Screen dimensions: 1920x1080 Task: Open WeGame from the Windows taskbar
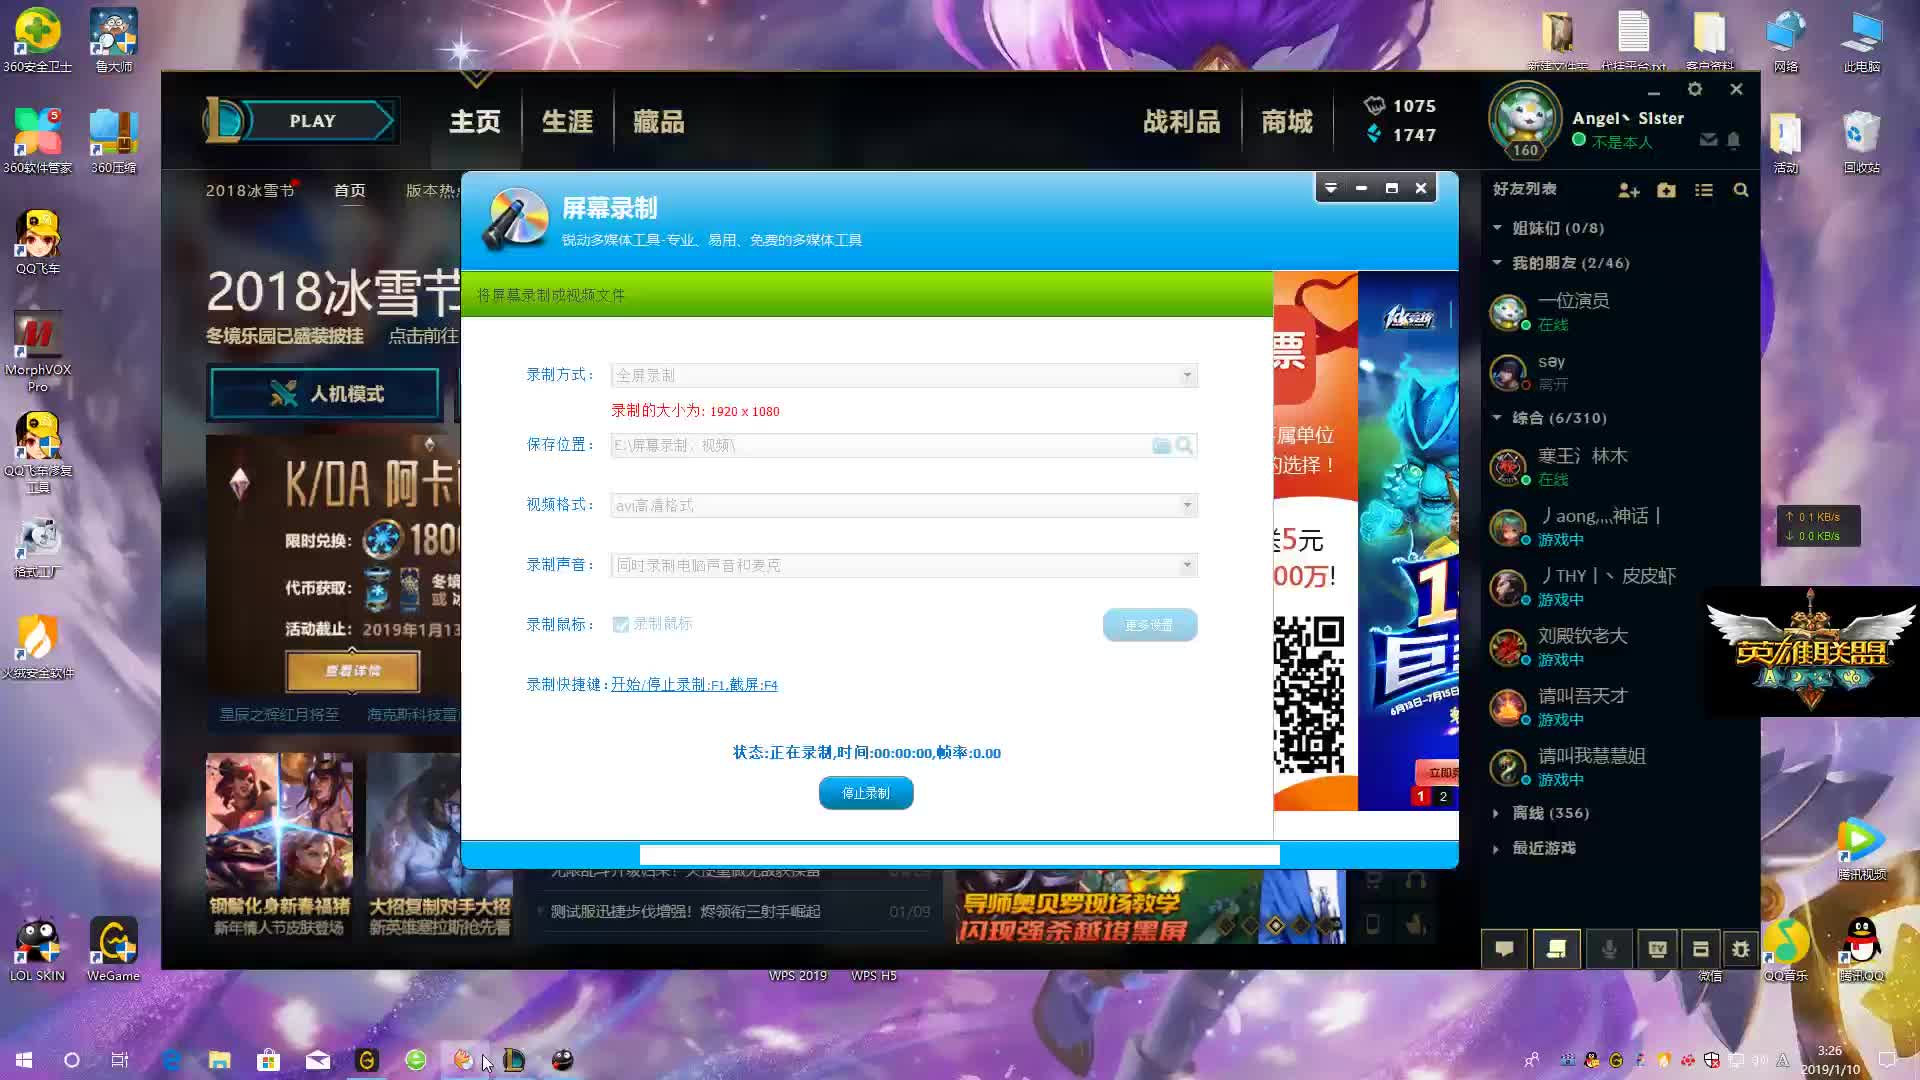pyautogui.click(x=367, y=1060)
